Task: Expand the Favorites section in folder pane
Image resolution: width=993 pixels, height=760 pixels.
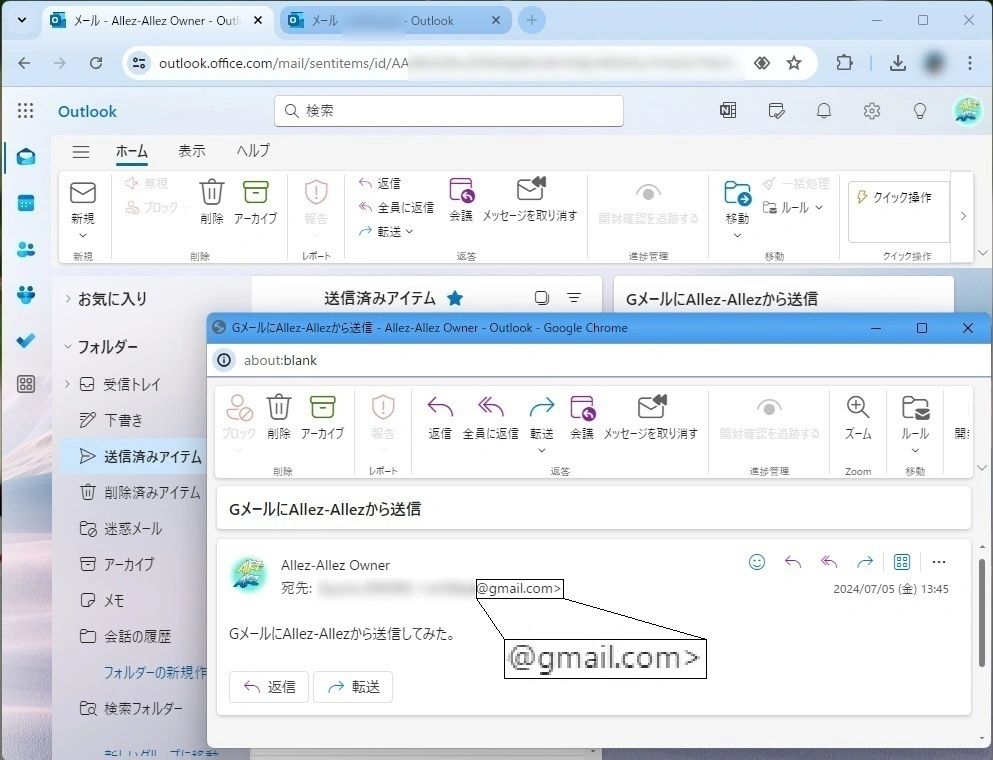Action: pyautogui.click(x=68, y=298)
